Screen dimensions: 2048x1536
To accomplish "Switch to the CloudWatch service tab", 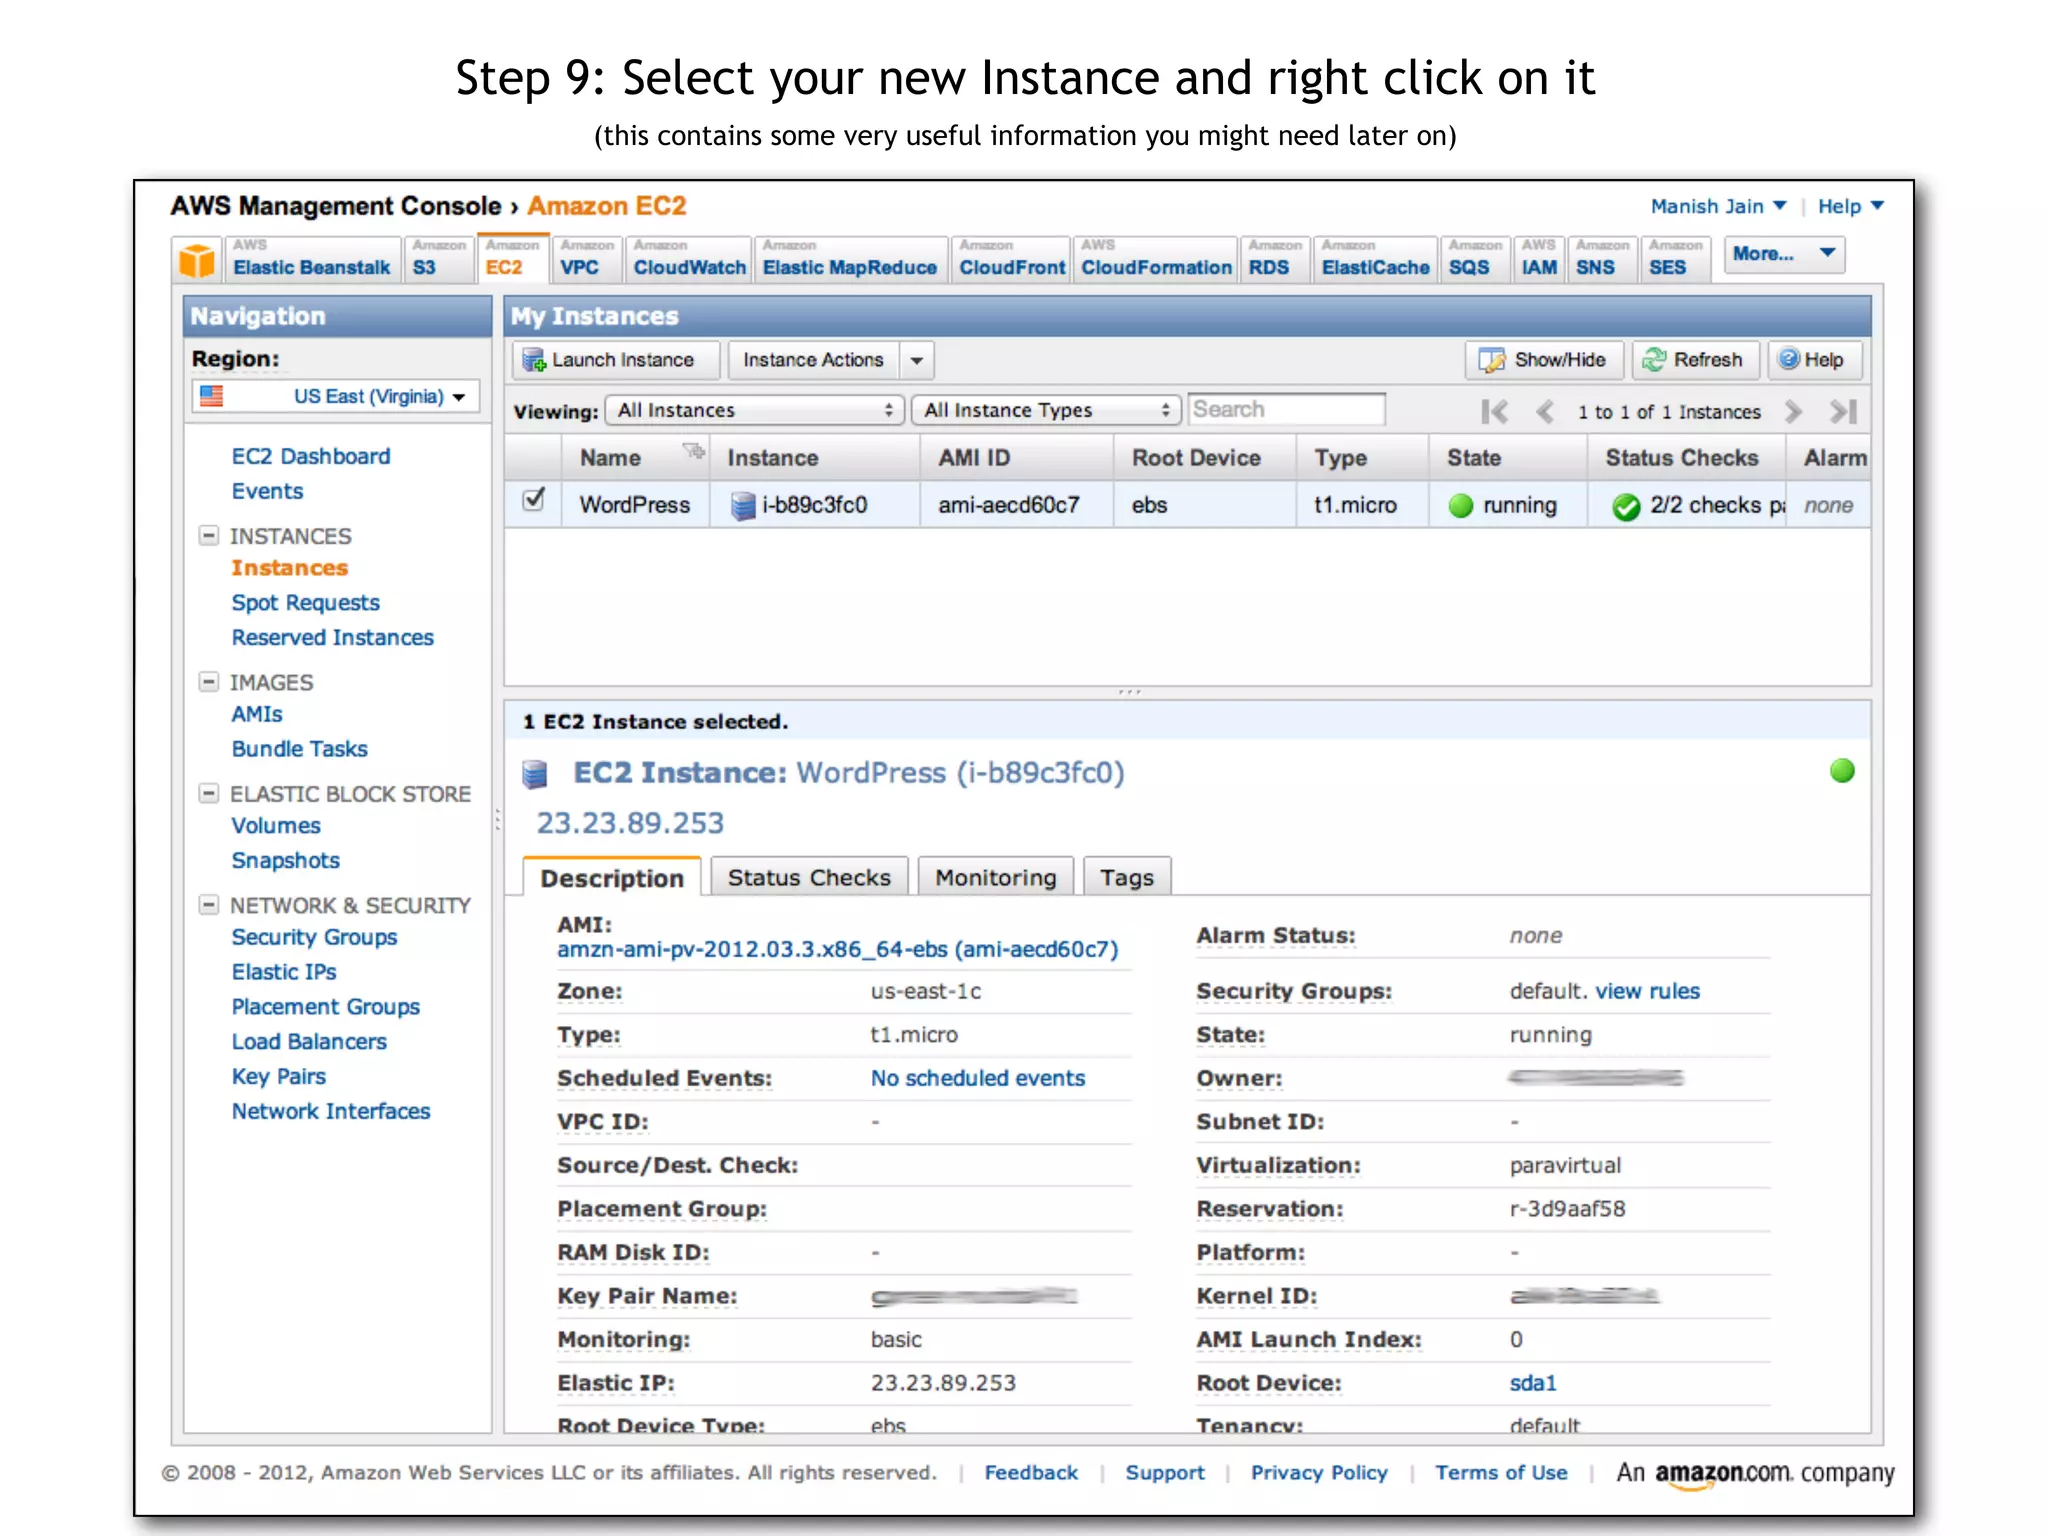I will tap(689, 260).
